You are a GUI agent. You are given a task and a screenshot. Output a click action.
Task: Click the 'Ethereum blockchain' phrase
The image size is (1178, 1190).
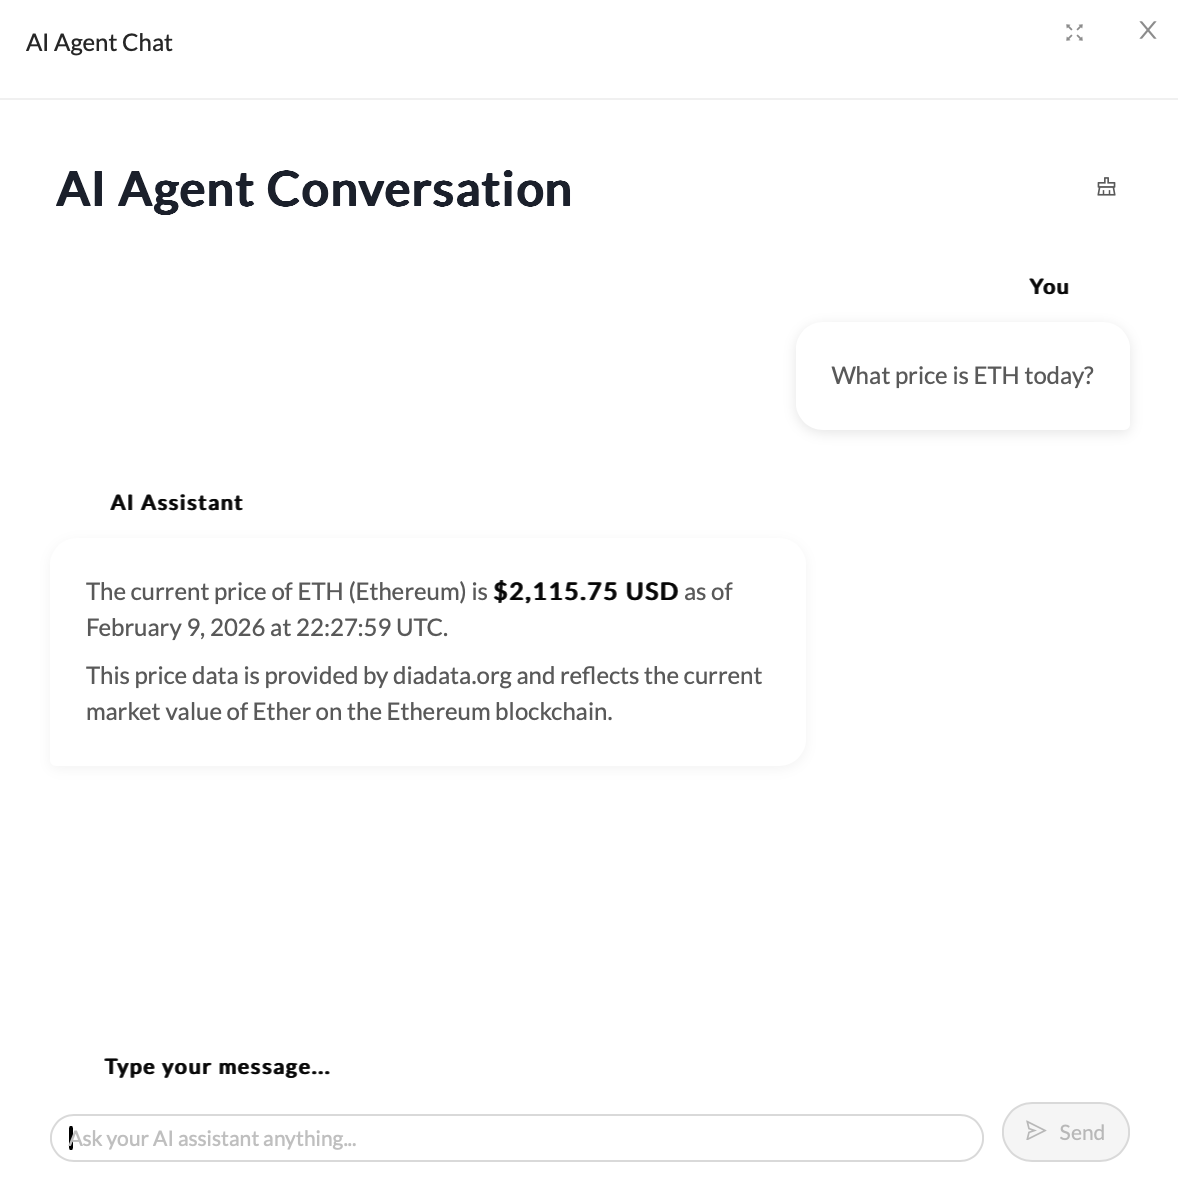click(498, 712)
